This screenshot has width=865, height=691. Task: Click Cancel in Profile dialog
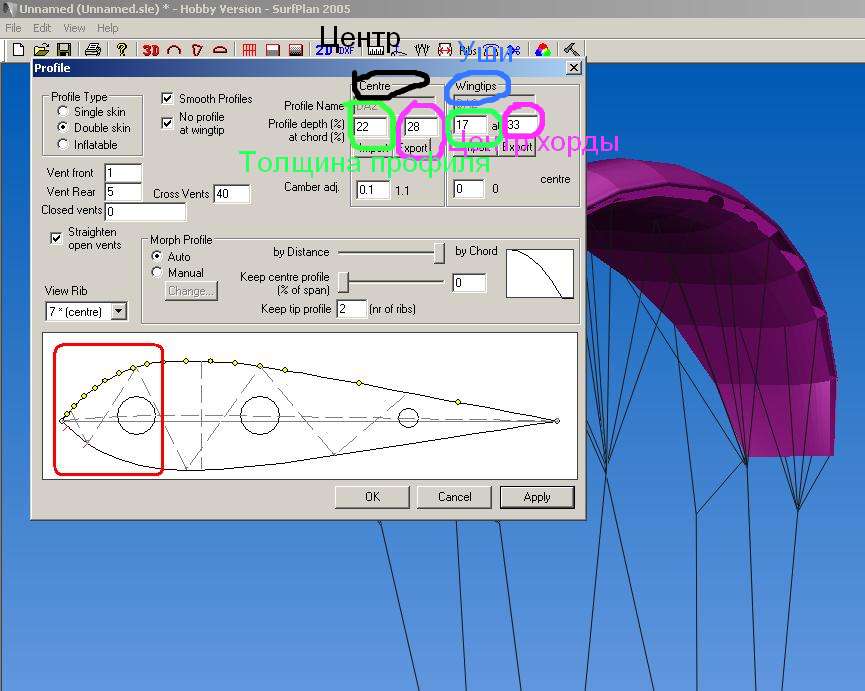click(454, 497)
